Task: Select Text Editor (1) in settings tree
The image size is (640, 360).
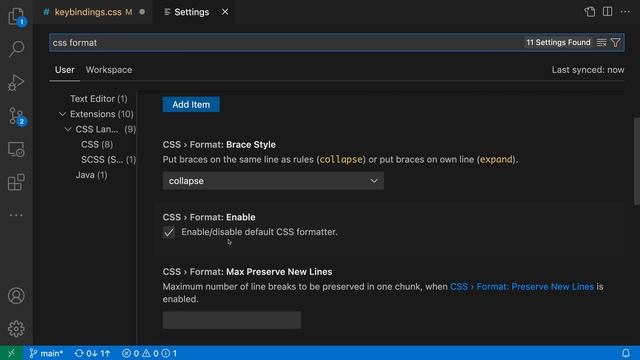Action: coord(99,99)
